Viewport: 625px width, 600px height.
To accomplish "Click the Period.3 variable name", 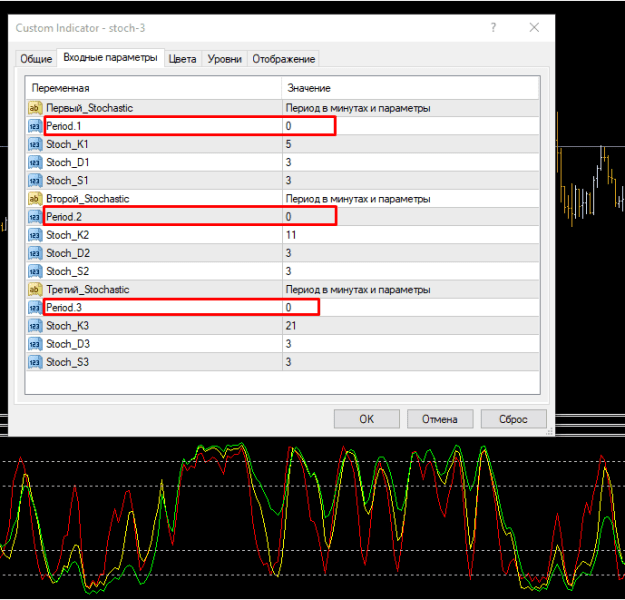I will [x=64, y=308].
